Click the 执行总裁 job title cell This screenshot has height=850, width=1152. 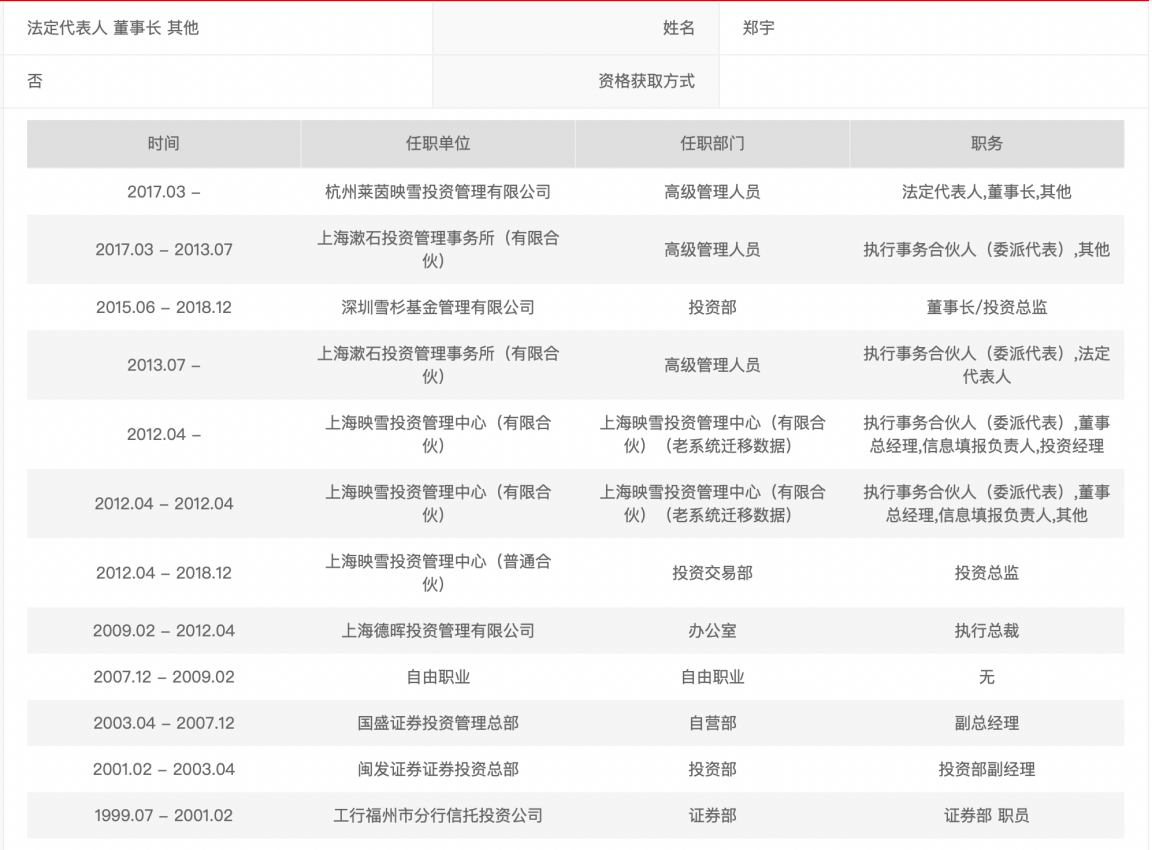(987, 630)
